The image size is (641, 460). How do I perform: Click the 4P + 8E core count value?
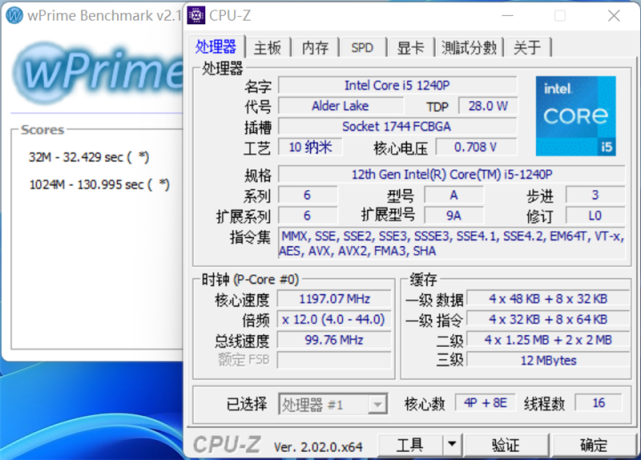(x=485, y=403)
